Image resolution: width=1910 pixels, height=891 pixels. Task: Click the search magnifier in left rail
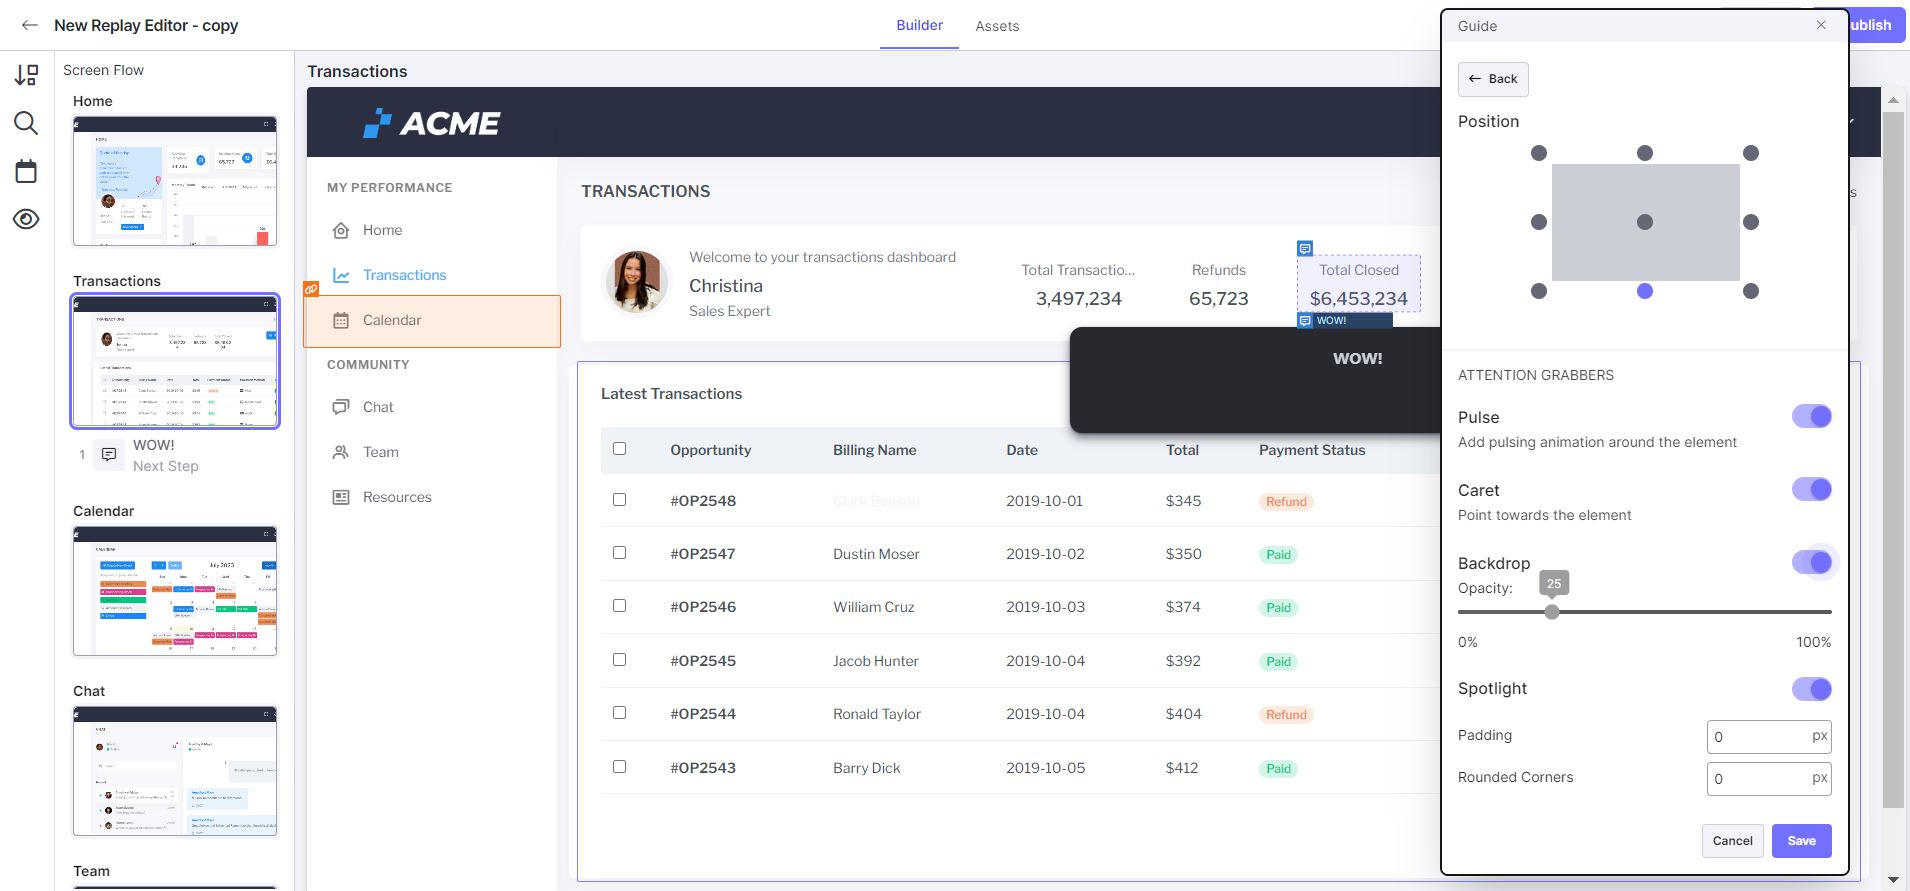pos(26,123)
